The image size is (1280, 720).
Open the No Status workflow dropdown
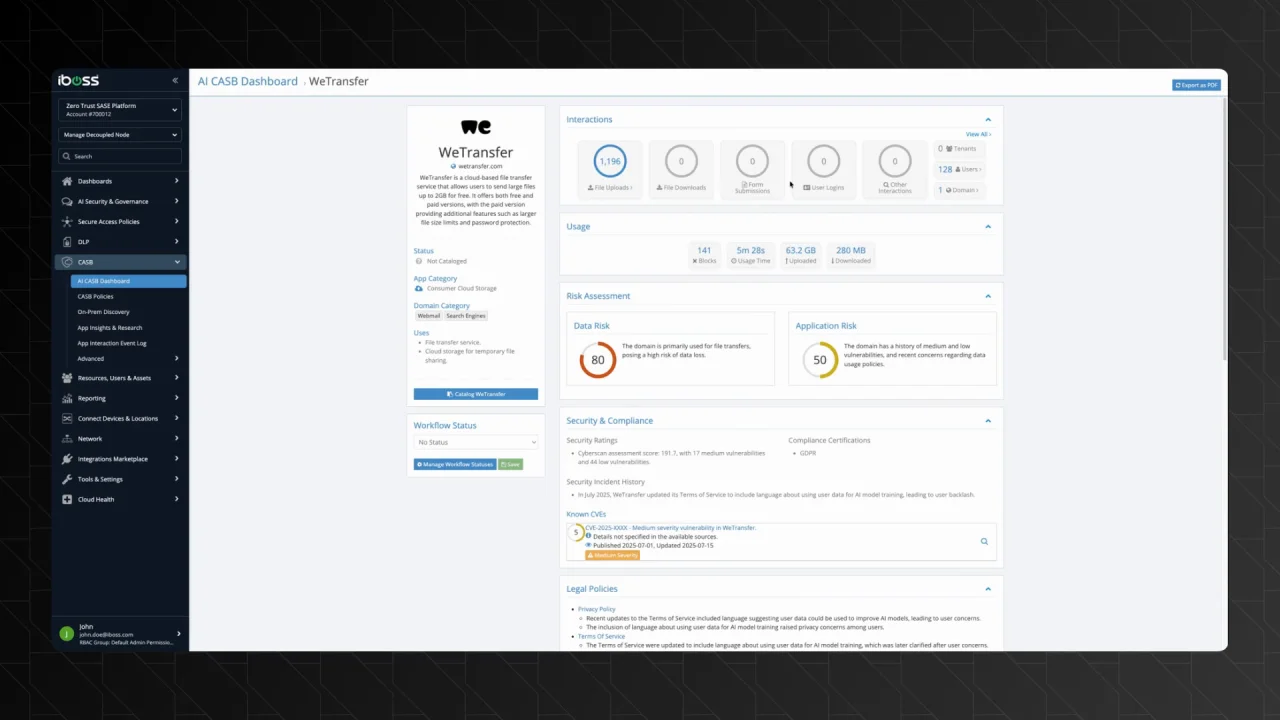pyautogui.click(x=476, y=442)
